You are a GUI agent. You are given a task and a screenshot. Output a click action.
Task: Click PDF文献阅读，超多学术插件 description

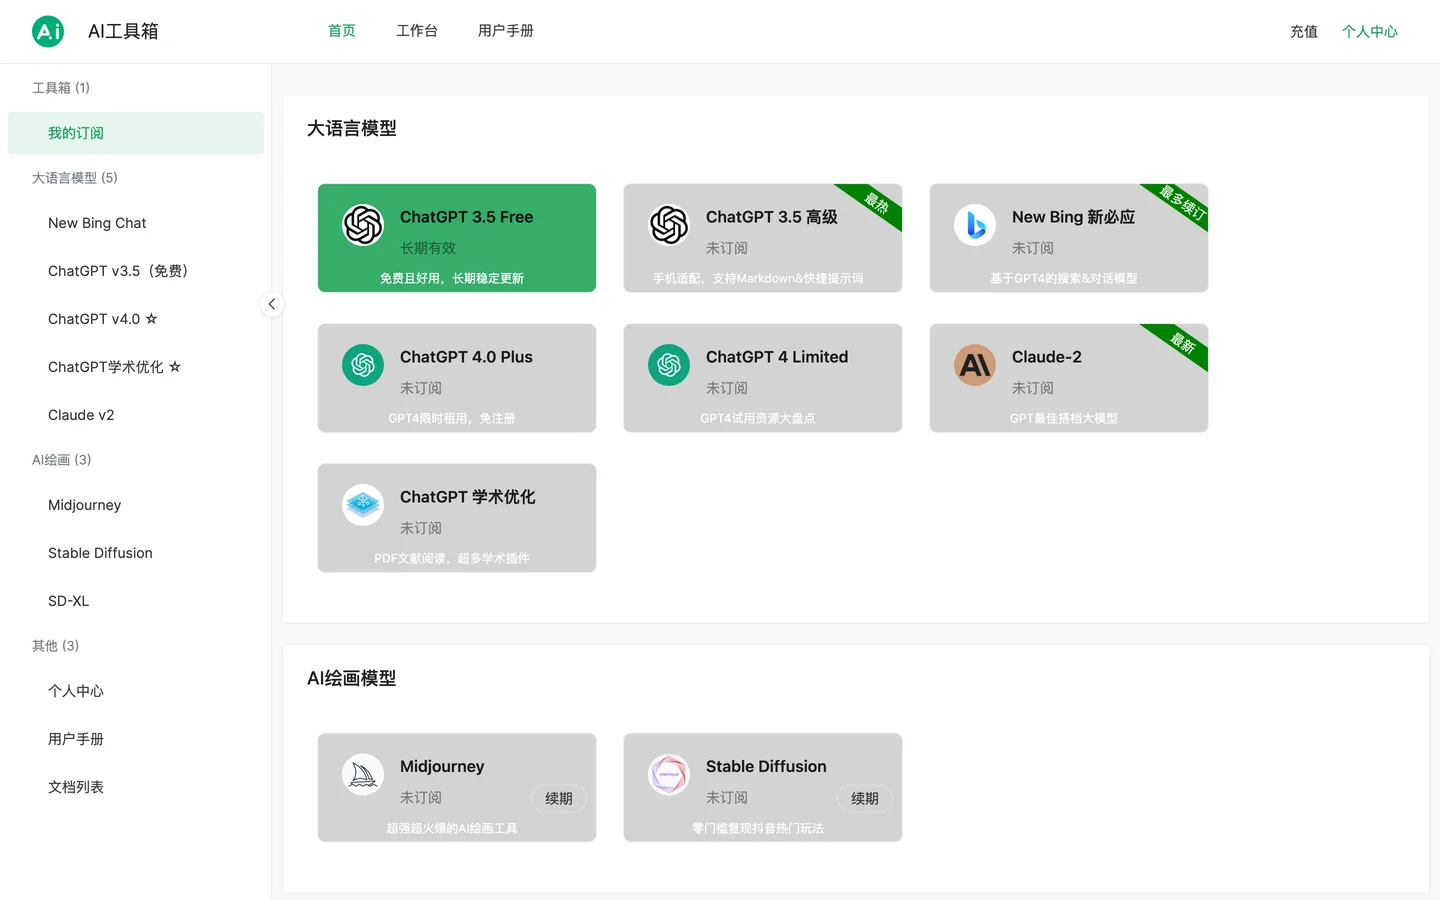point(452,558)
